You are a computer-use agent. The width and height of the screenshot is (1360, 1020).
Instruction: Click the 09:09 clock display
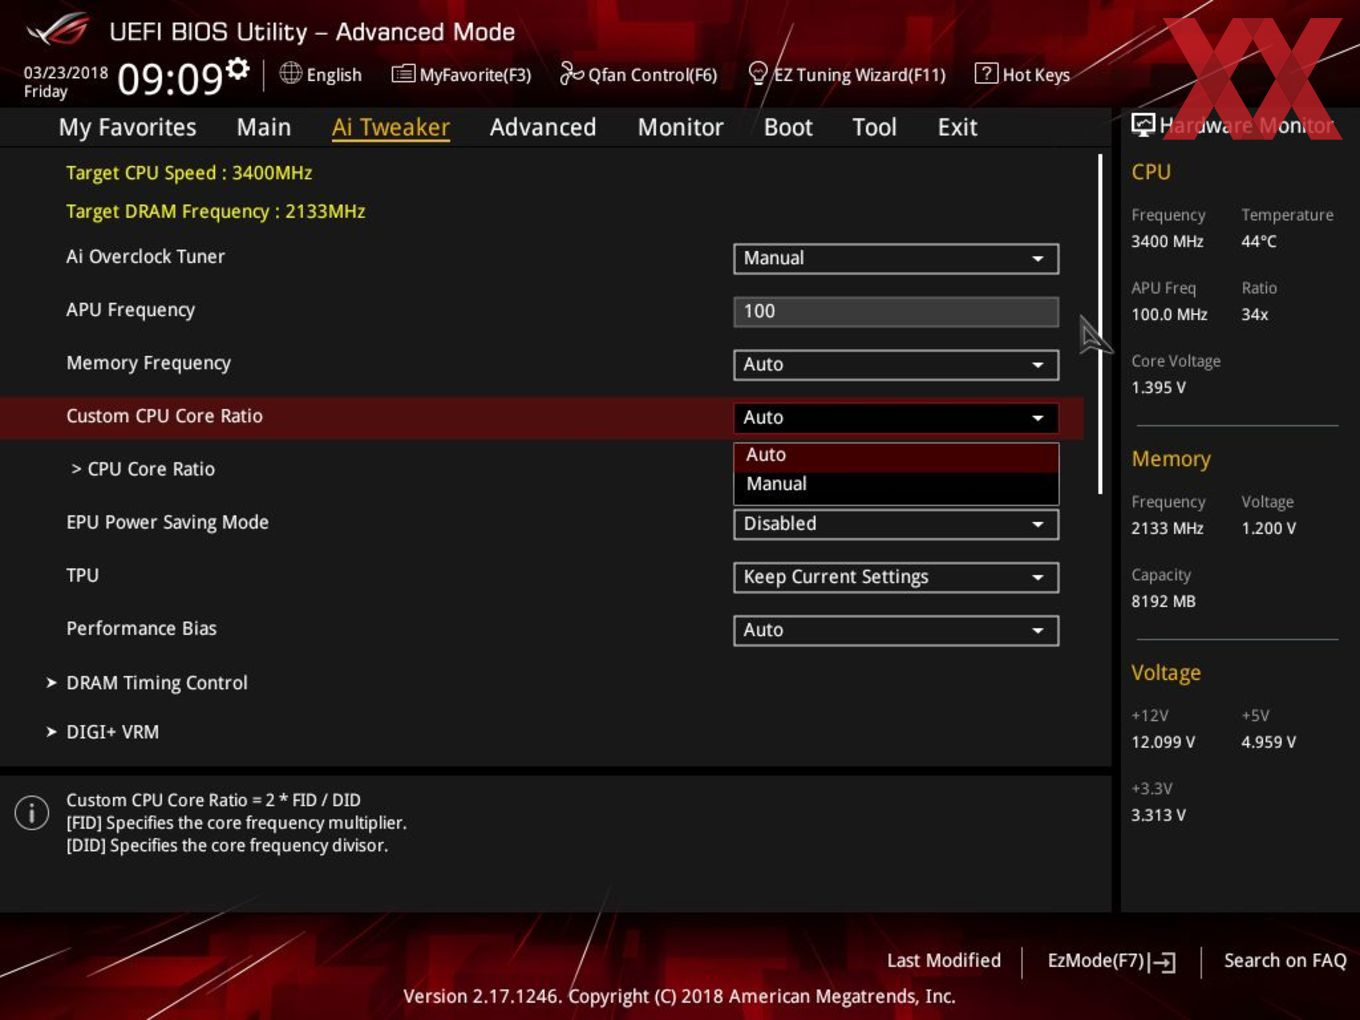170,78
